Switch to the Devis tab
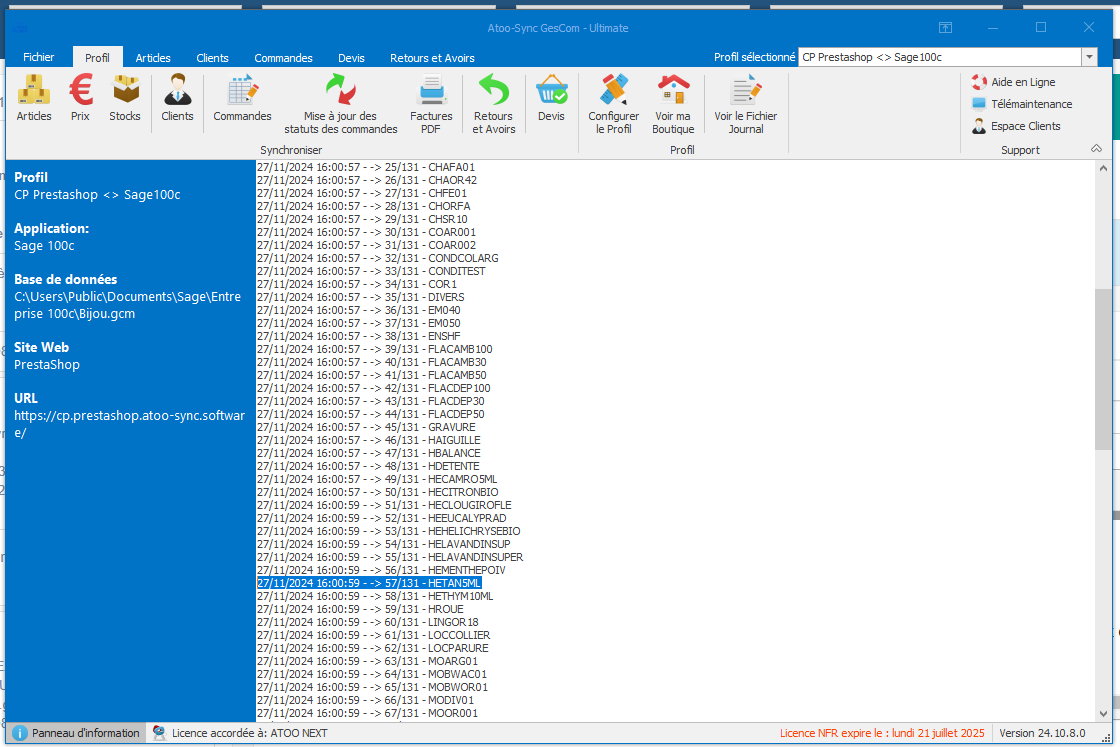Screen dimensions: 1120x747 point(351,58)
